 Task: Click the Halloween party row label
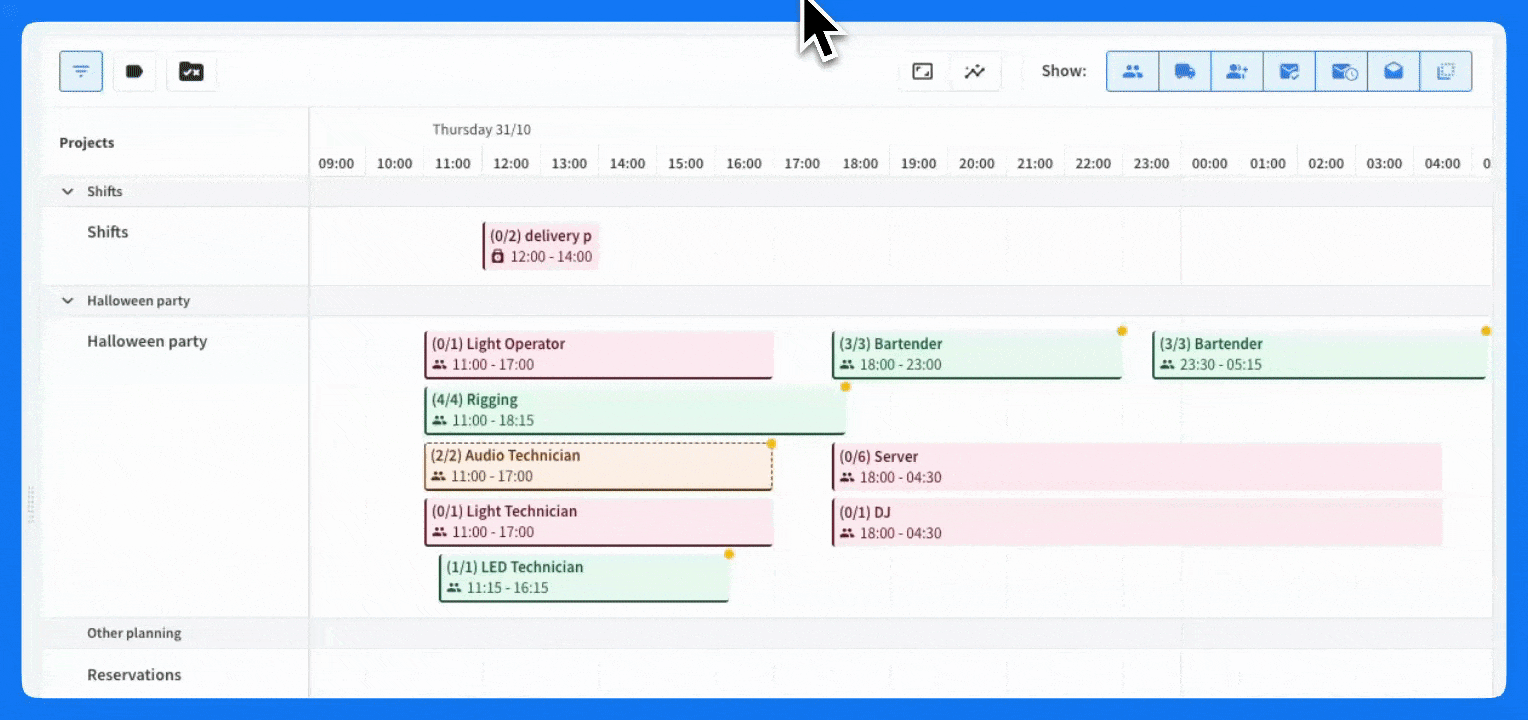click(x=147, y=341)
